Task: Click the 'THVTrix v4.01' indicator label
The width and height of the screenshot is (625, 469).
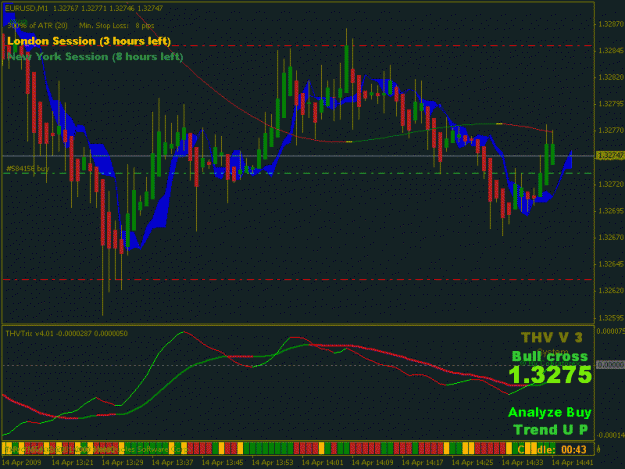Action: tap(30, 333)
